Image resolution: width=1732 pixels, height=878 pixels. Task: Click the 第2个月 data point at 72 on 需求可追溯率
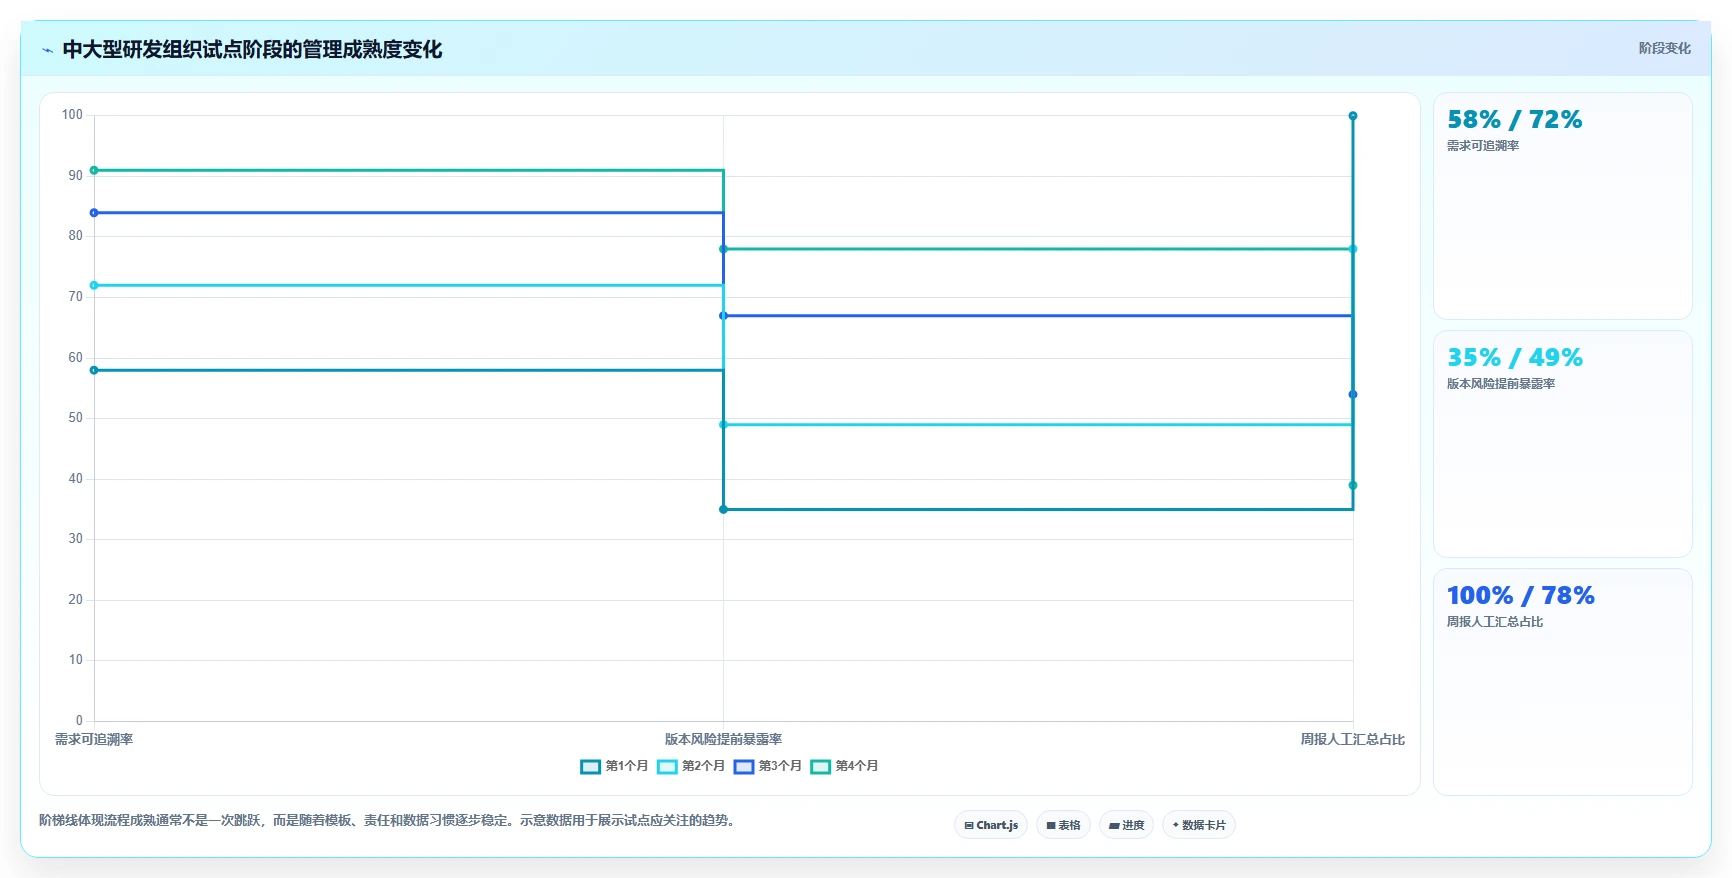(94, 285)
